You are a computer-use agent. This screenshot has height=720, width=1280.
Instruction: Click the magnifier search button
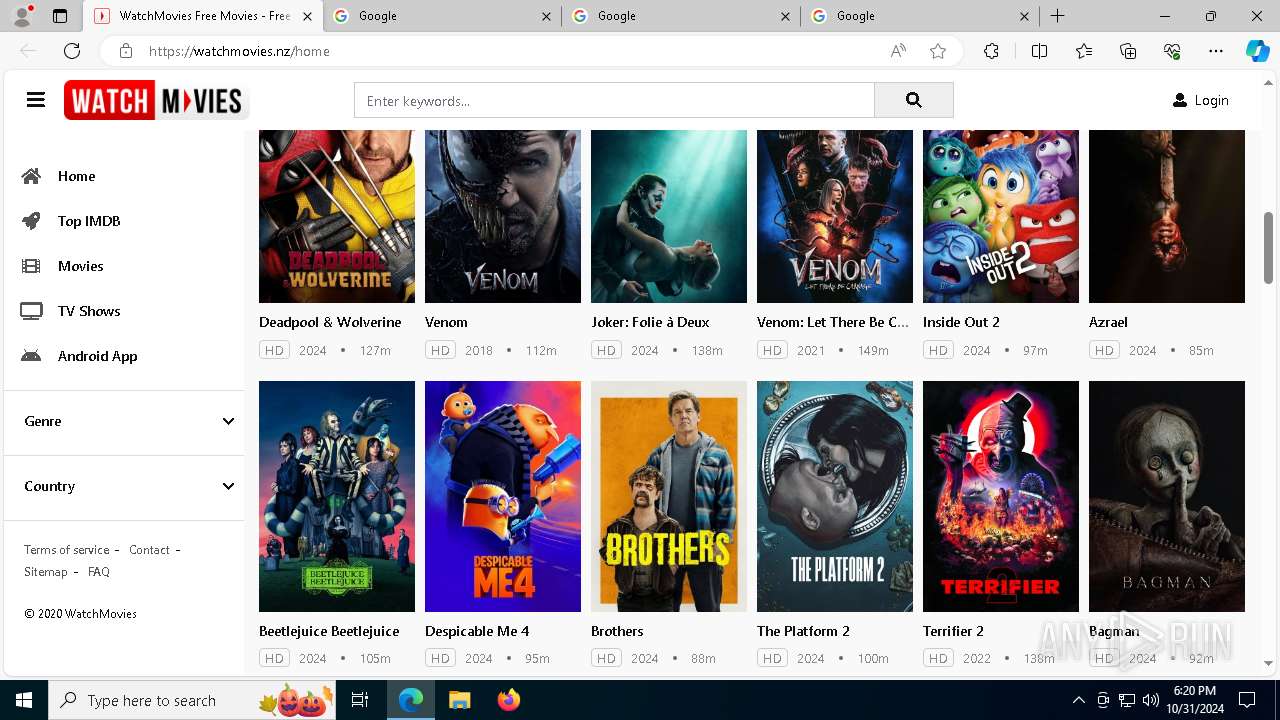click(x=913, y=100)
